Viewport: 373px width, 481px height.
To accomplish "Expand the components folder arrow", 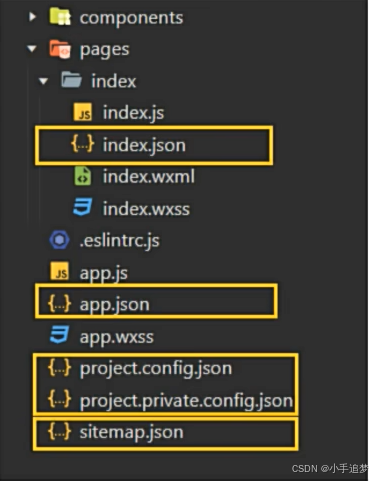I will (32, 16).
